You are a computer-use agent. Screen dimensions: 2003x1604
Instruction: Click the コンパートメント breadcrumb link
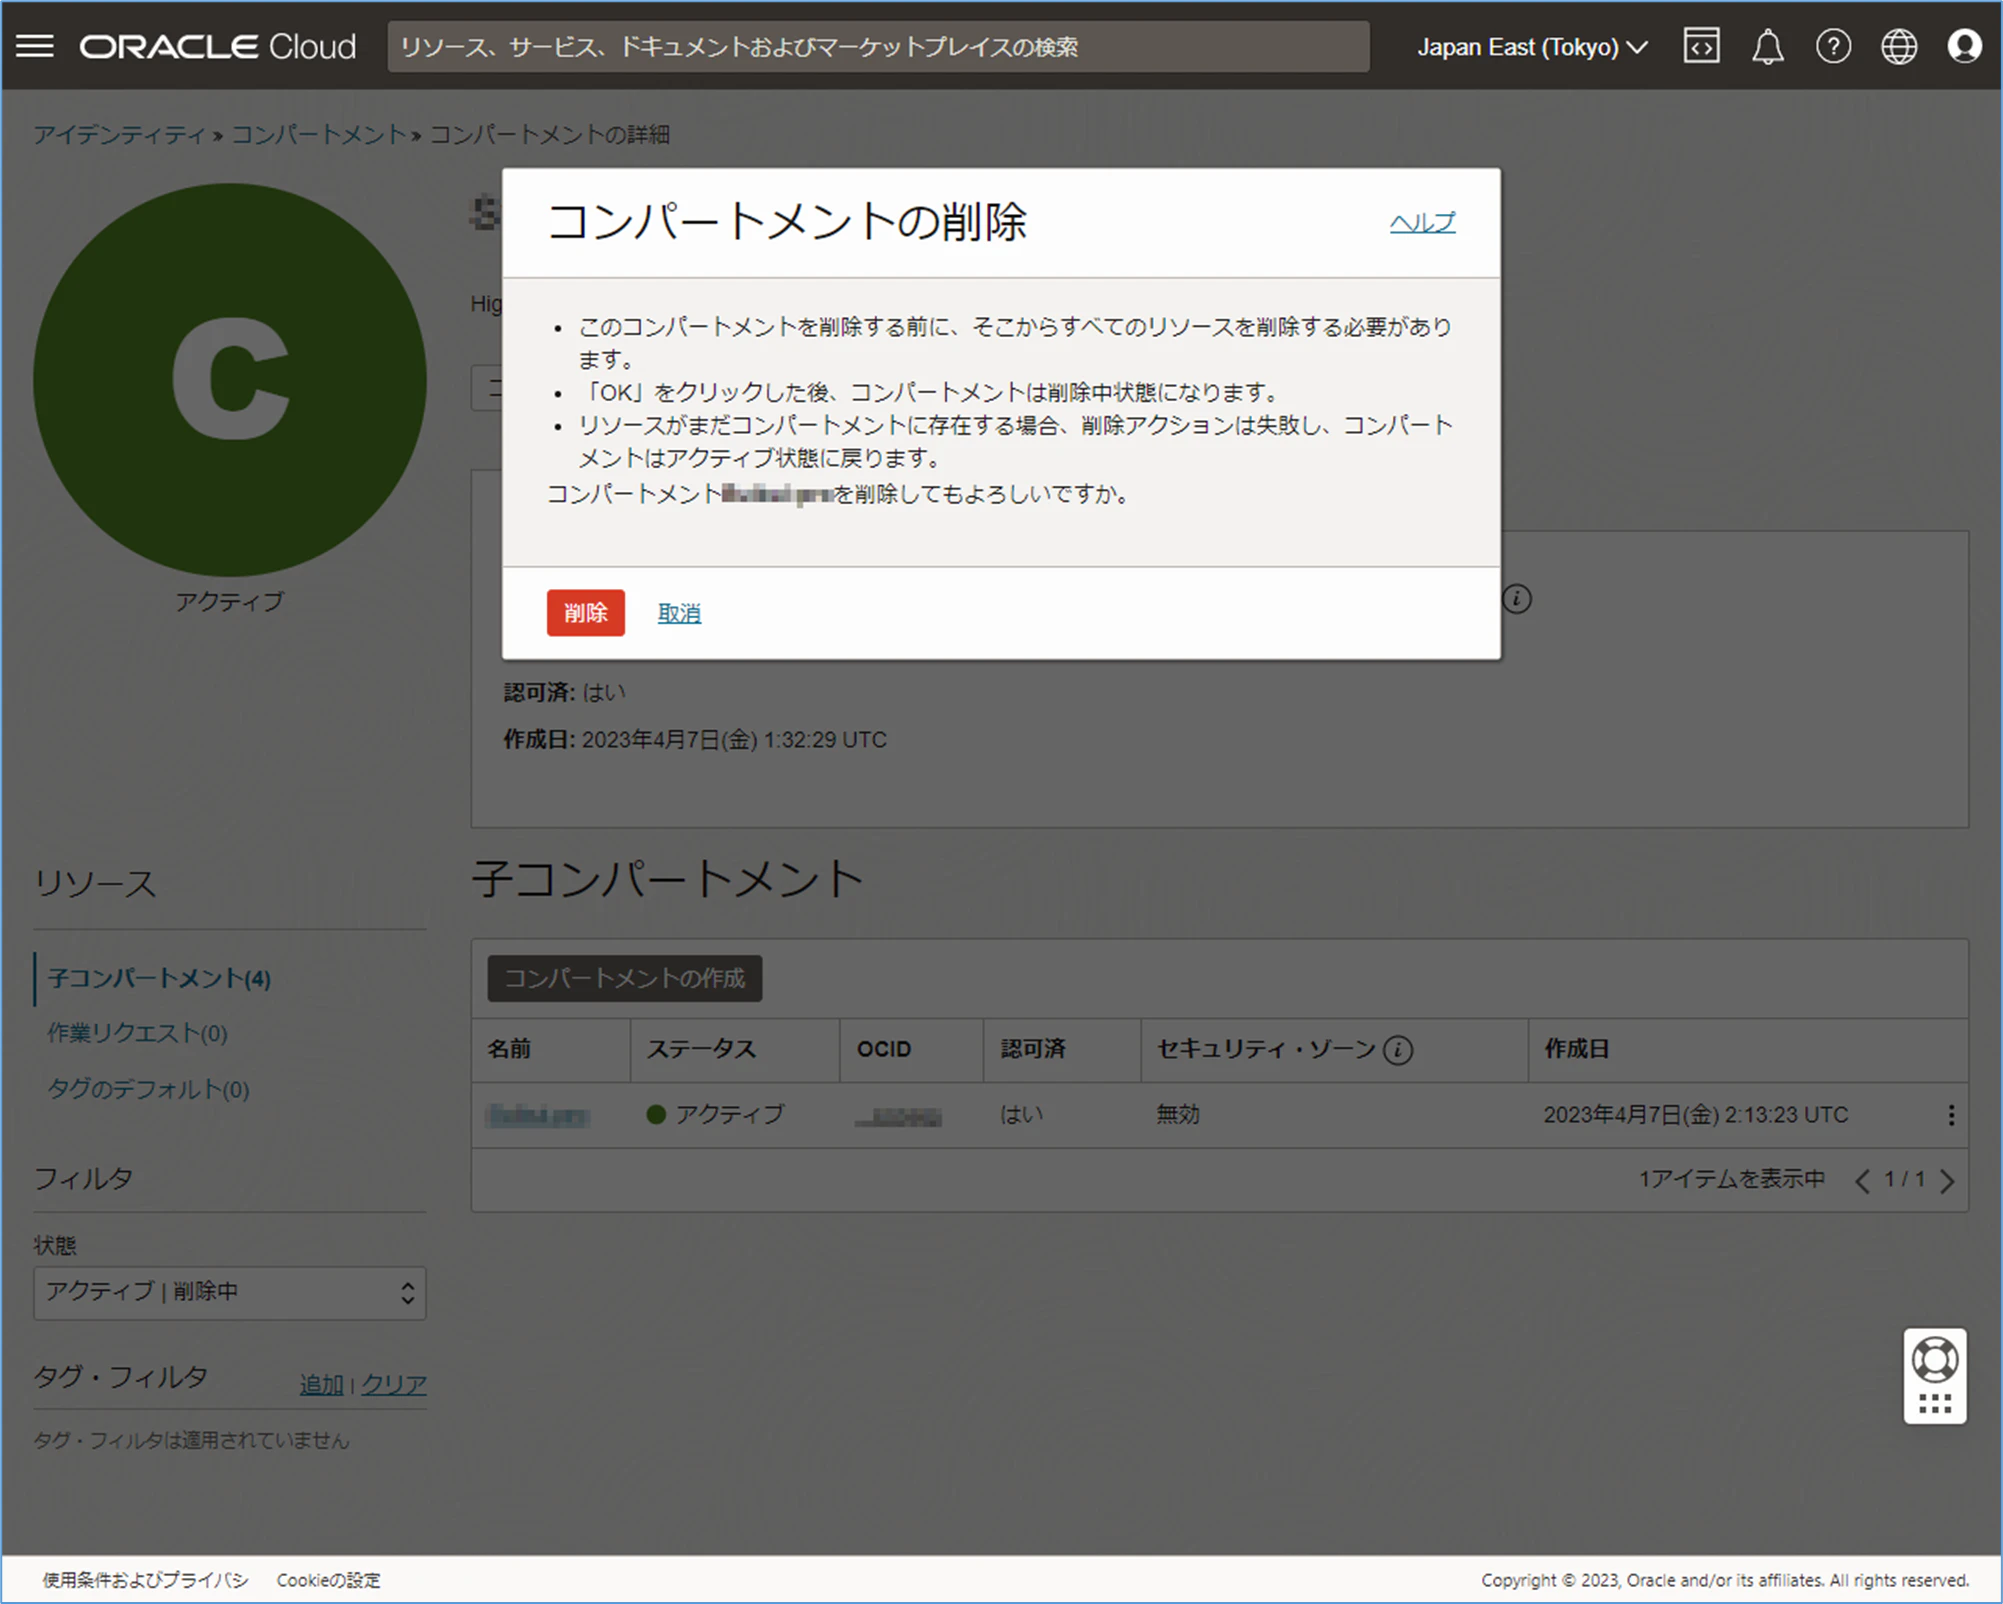coord(318,134)
